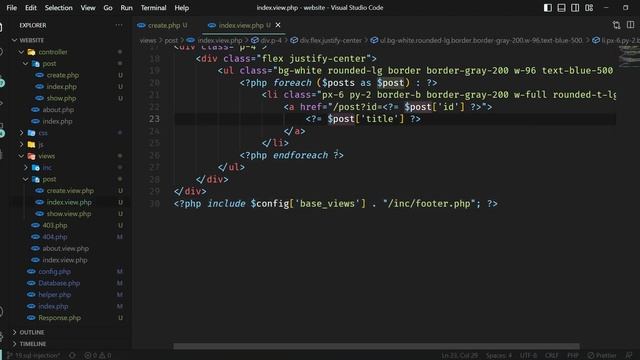The height and width of the screenshot is (360, 640).
Task: Open the Terminal menu
Action: (153, 8)
